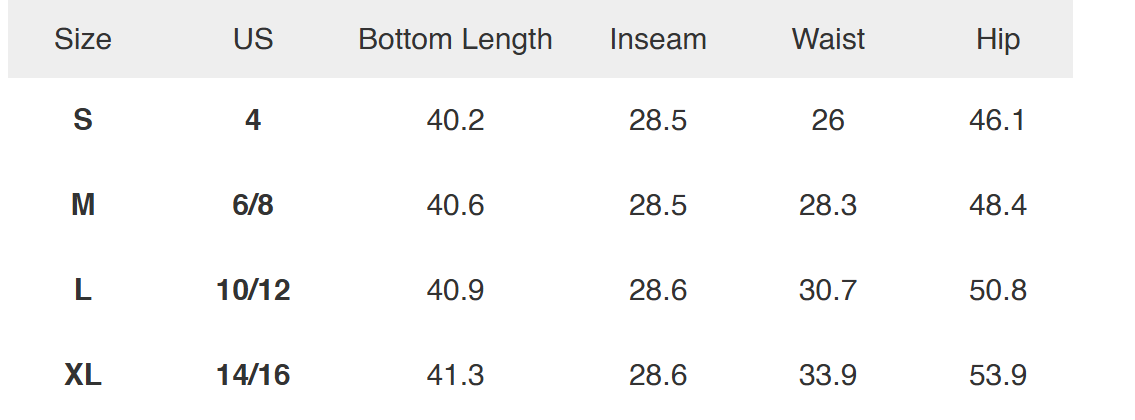Screen dimensions: 1135x420
Task: Click bottom length value 40.2
Action: [455, 121]
